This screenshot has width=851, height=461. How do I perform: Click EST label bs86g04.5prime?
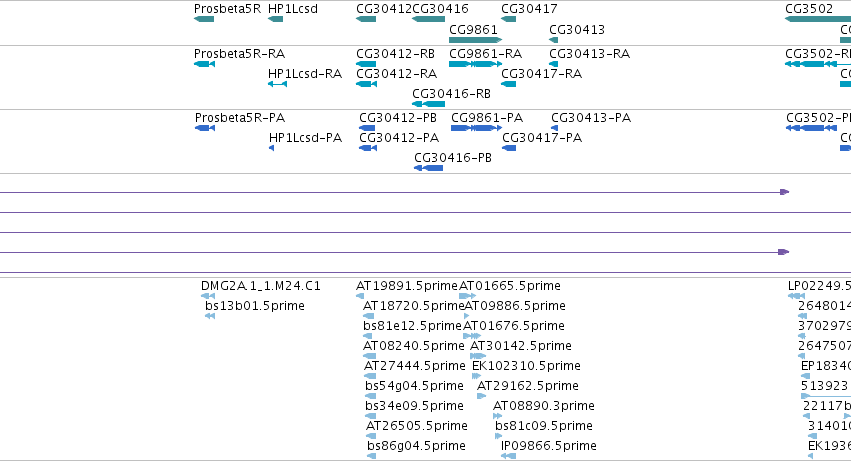tap(416, 446)
